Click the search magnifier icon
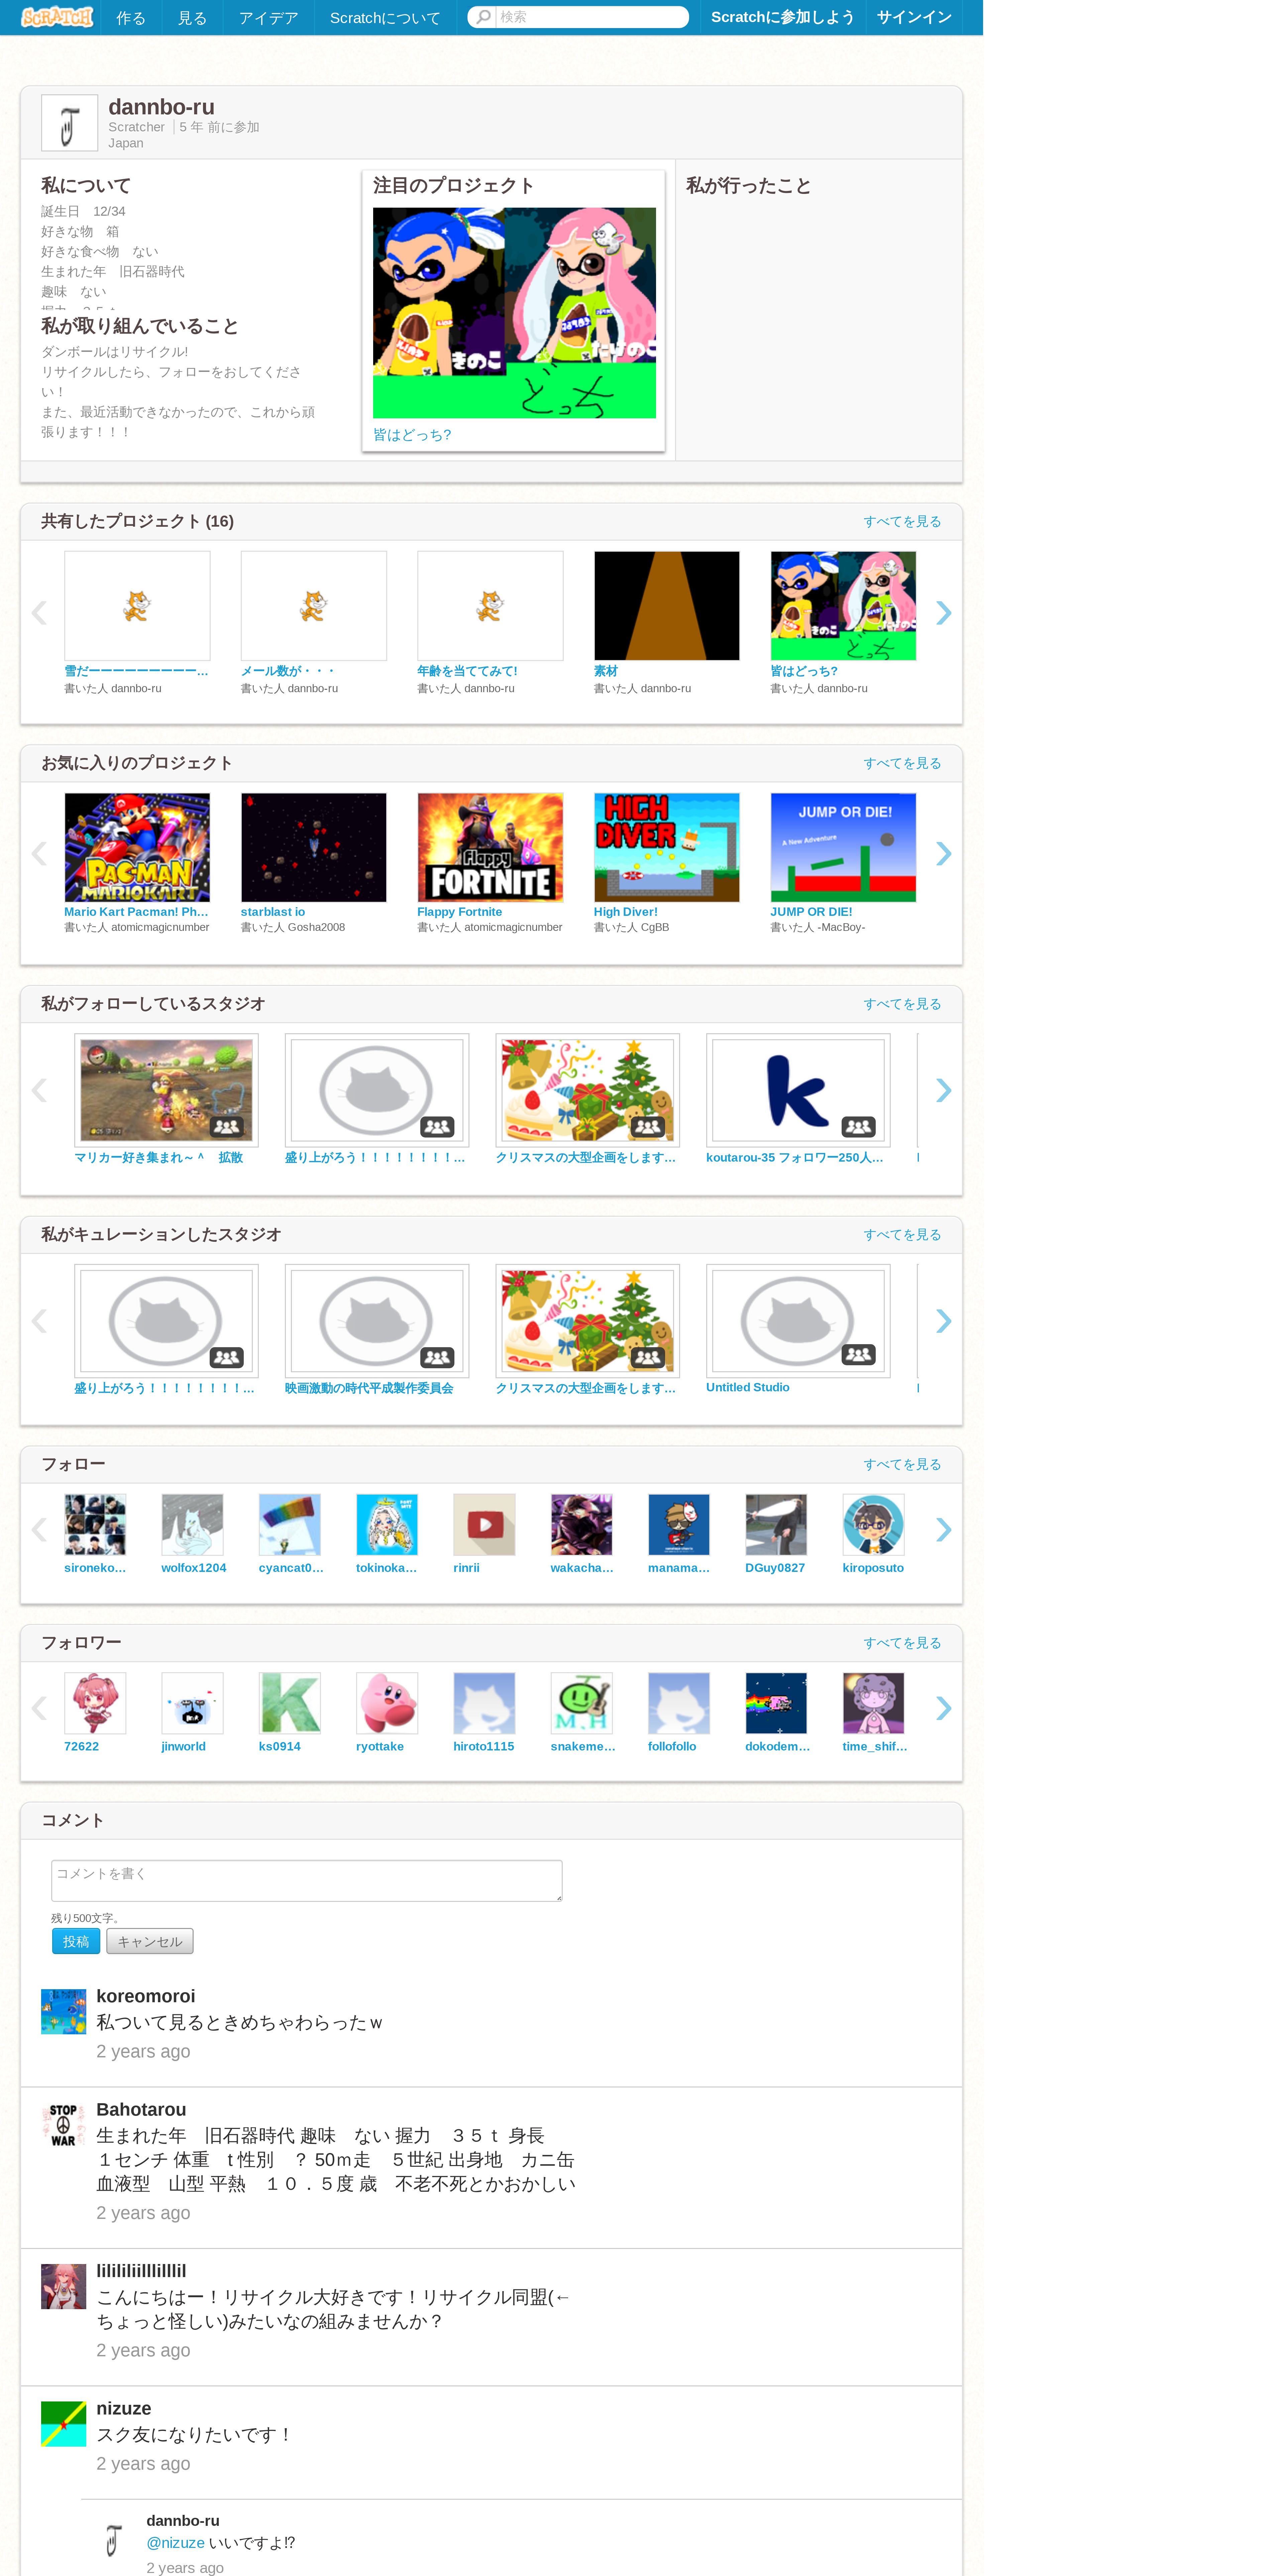The width and height of the screenshot is (1288, 2576). pos(482,17)
